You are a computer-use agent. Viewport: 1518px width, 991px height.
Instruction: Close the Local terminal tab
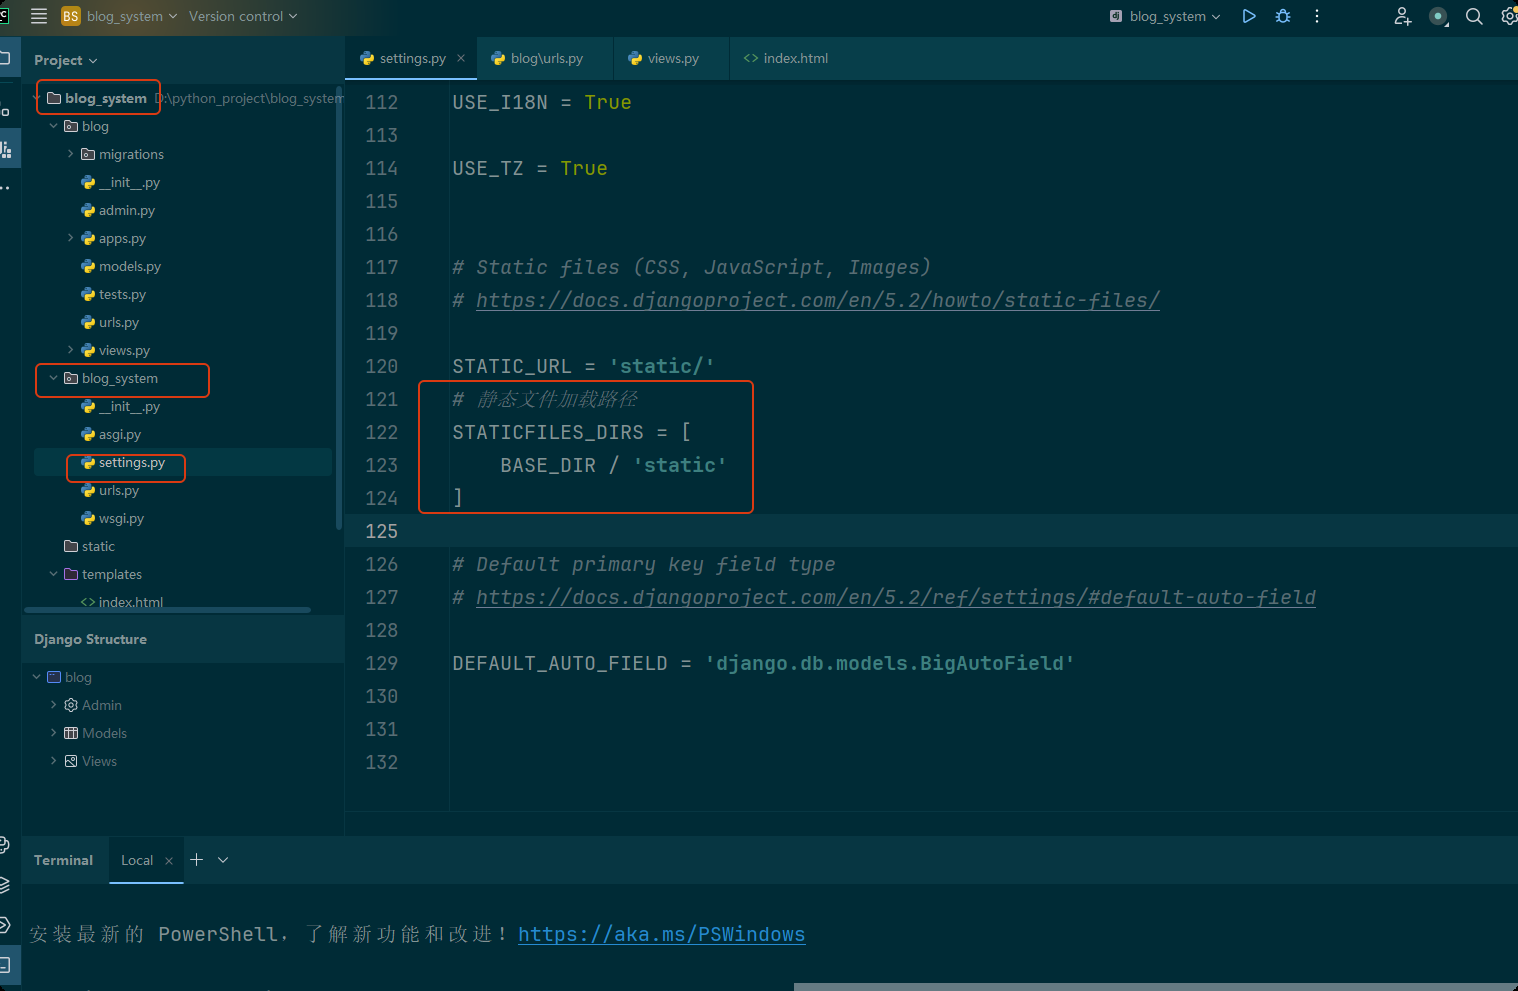[169, 861]
